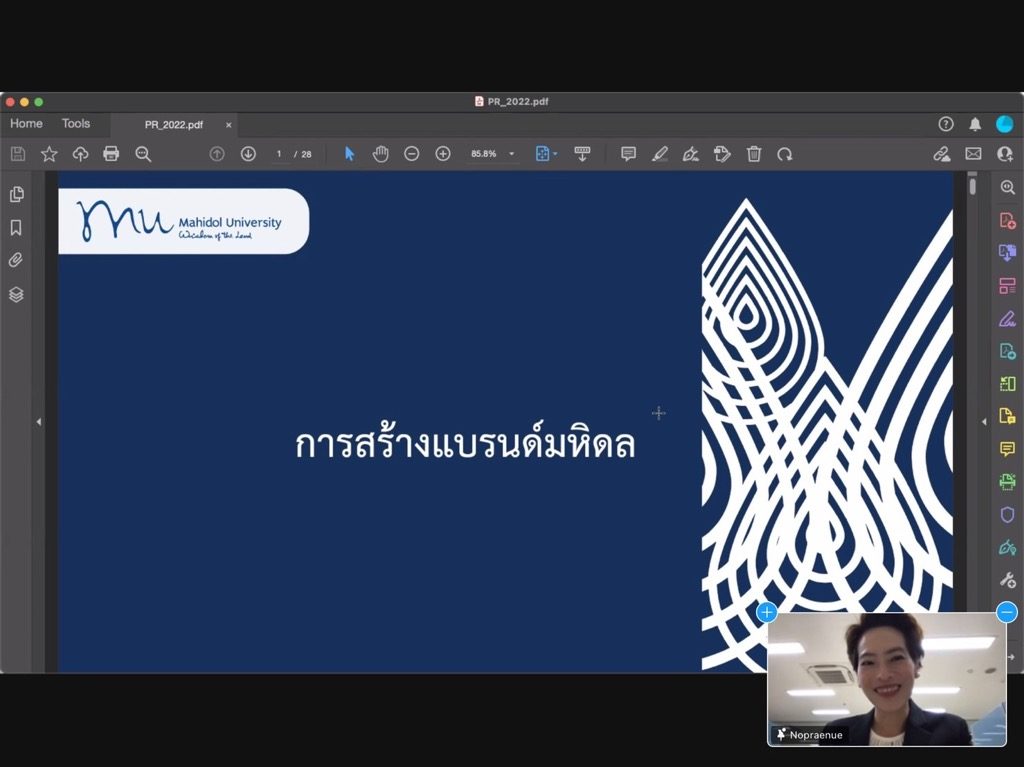Click the cloud upload icon
The width and height of the screenshot is (1024, 767).
tap(80, 154)
